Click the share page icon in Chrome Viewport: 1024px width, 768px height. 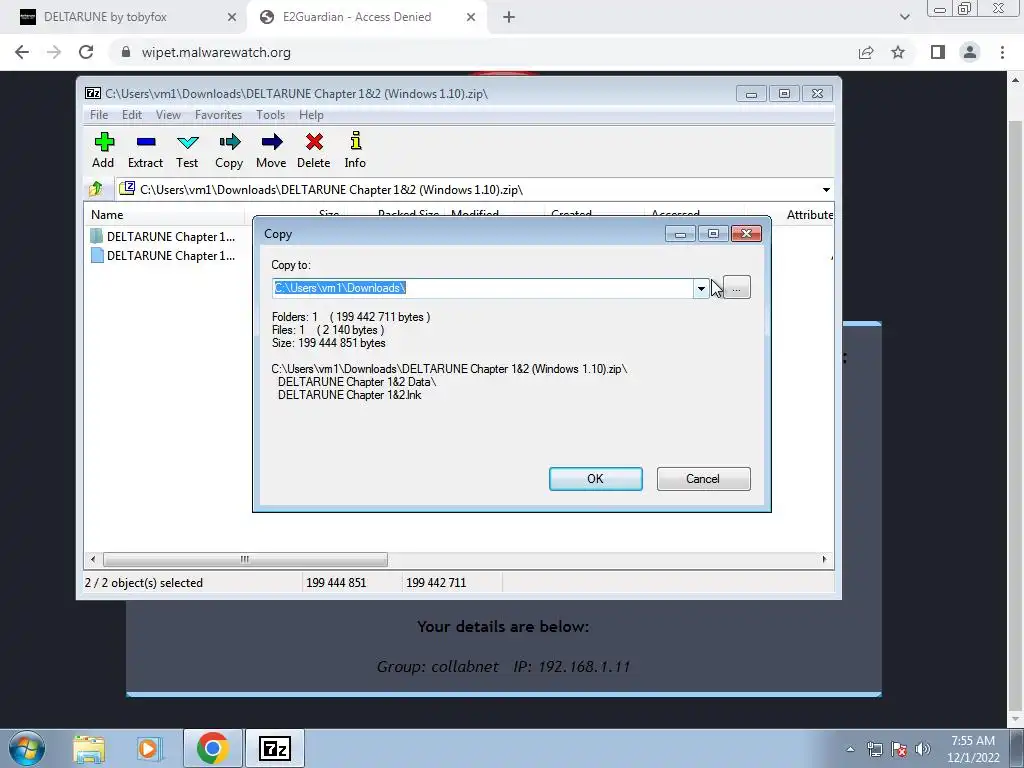pyautogui.click(x=866, y=52)
